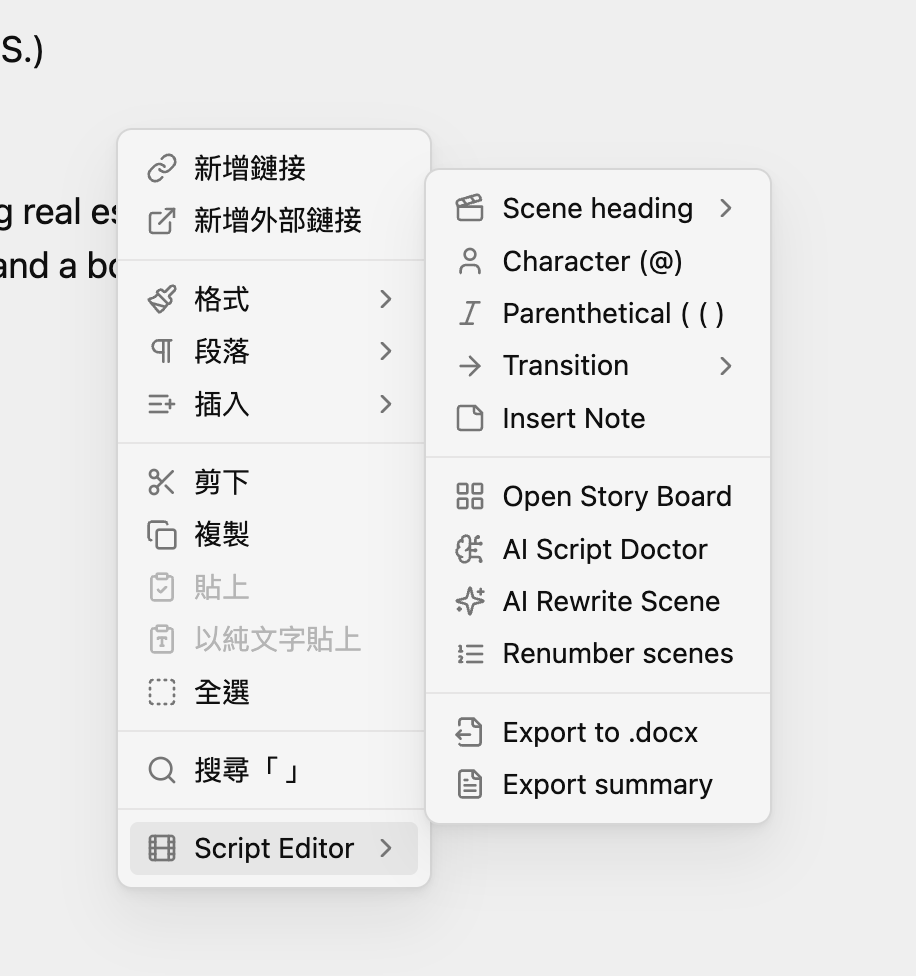Click the sparkle icon for AI Rewrite Scene
Image resolution: width=916 pixels, height=976 pixels.
470,601
